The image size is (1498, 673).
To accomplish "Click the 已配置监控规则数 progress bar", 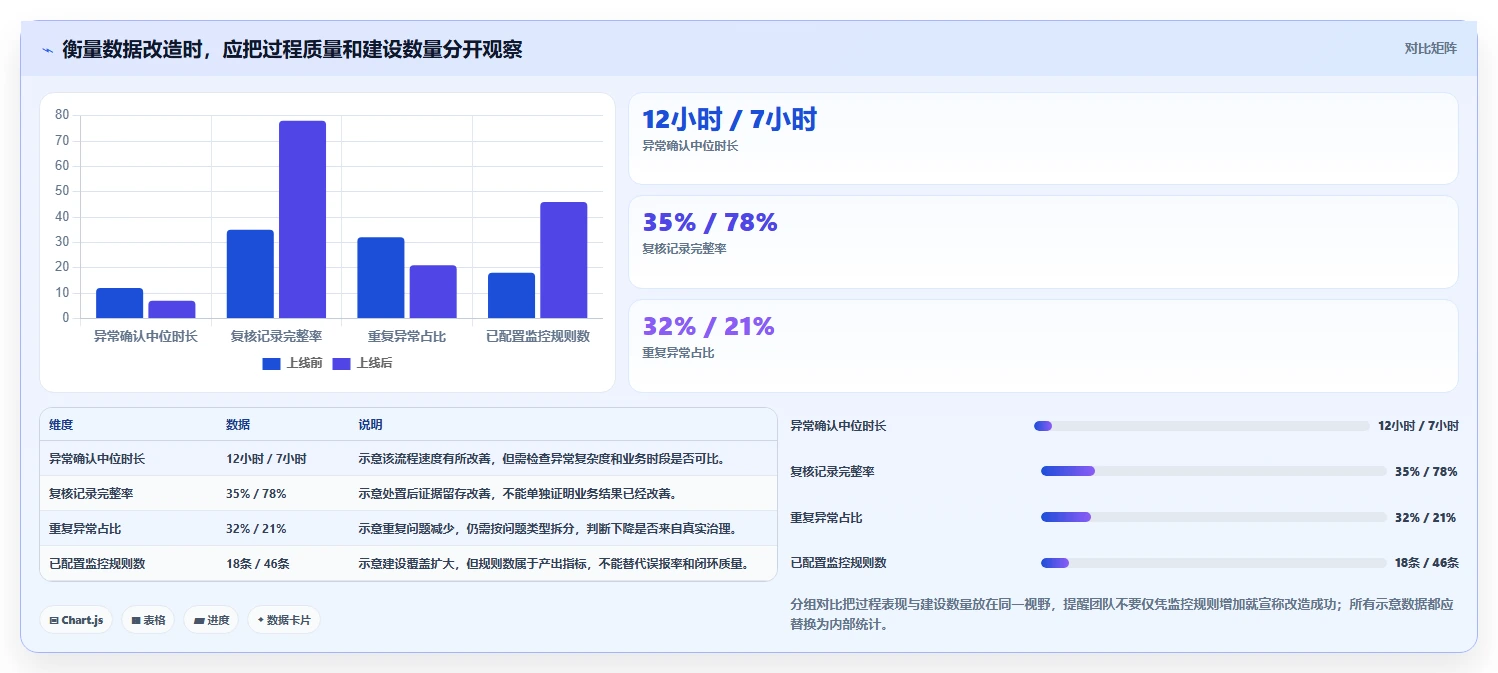I will 1214,563.
